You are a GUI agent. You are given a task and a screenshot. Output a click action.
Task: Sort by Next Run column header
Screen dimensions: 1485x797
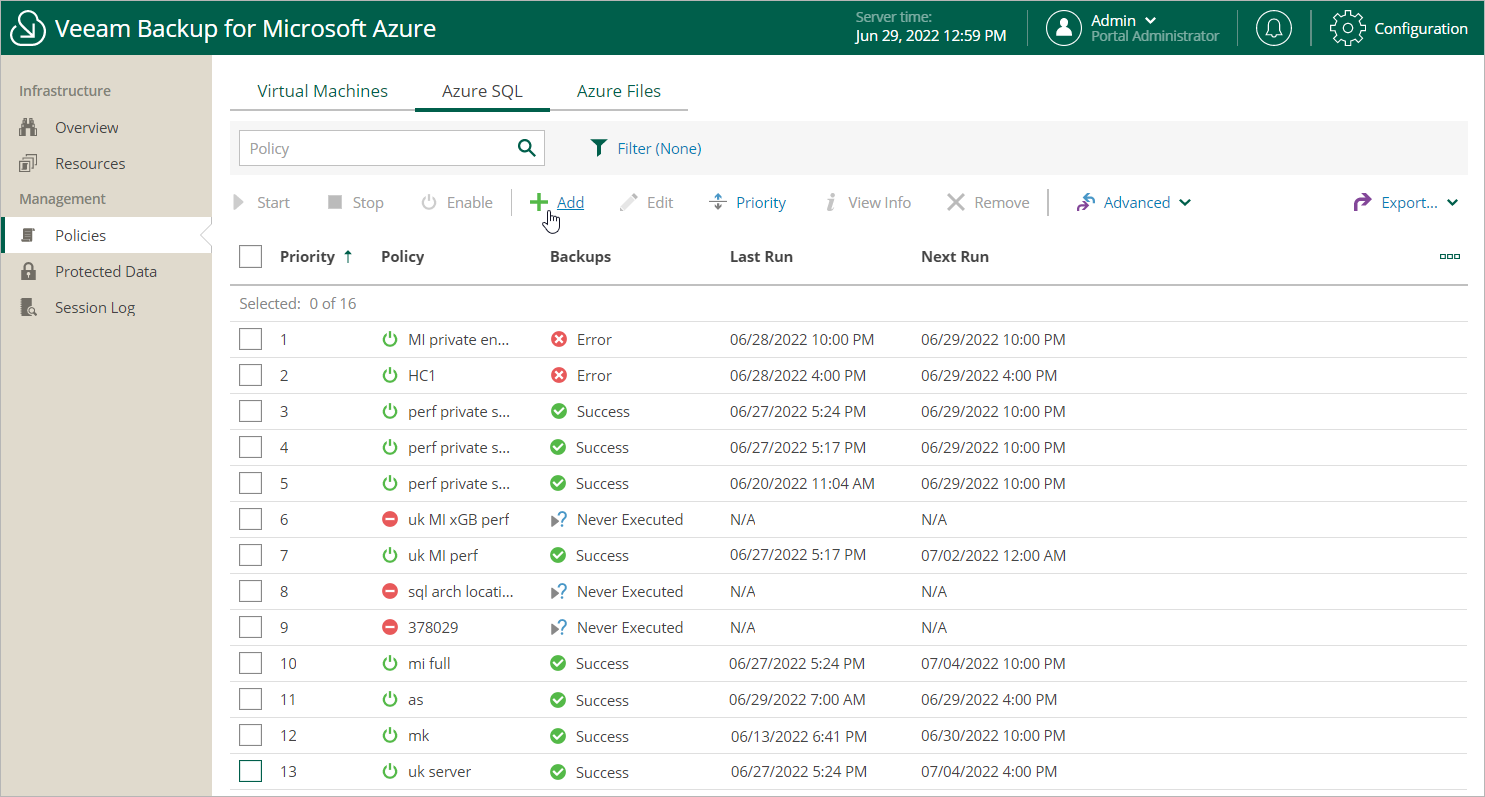click(955, 256)
